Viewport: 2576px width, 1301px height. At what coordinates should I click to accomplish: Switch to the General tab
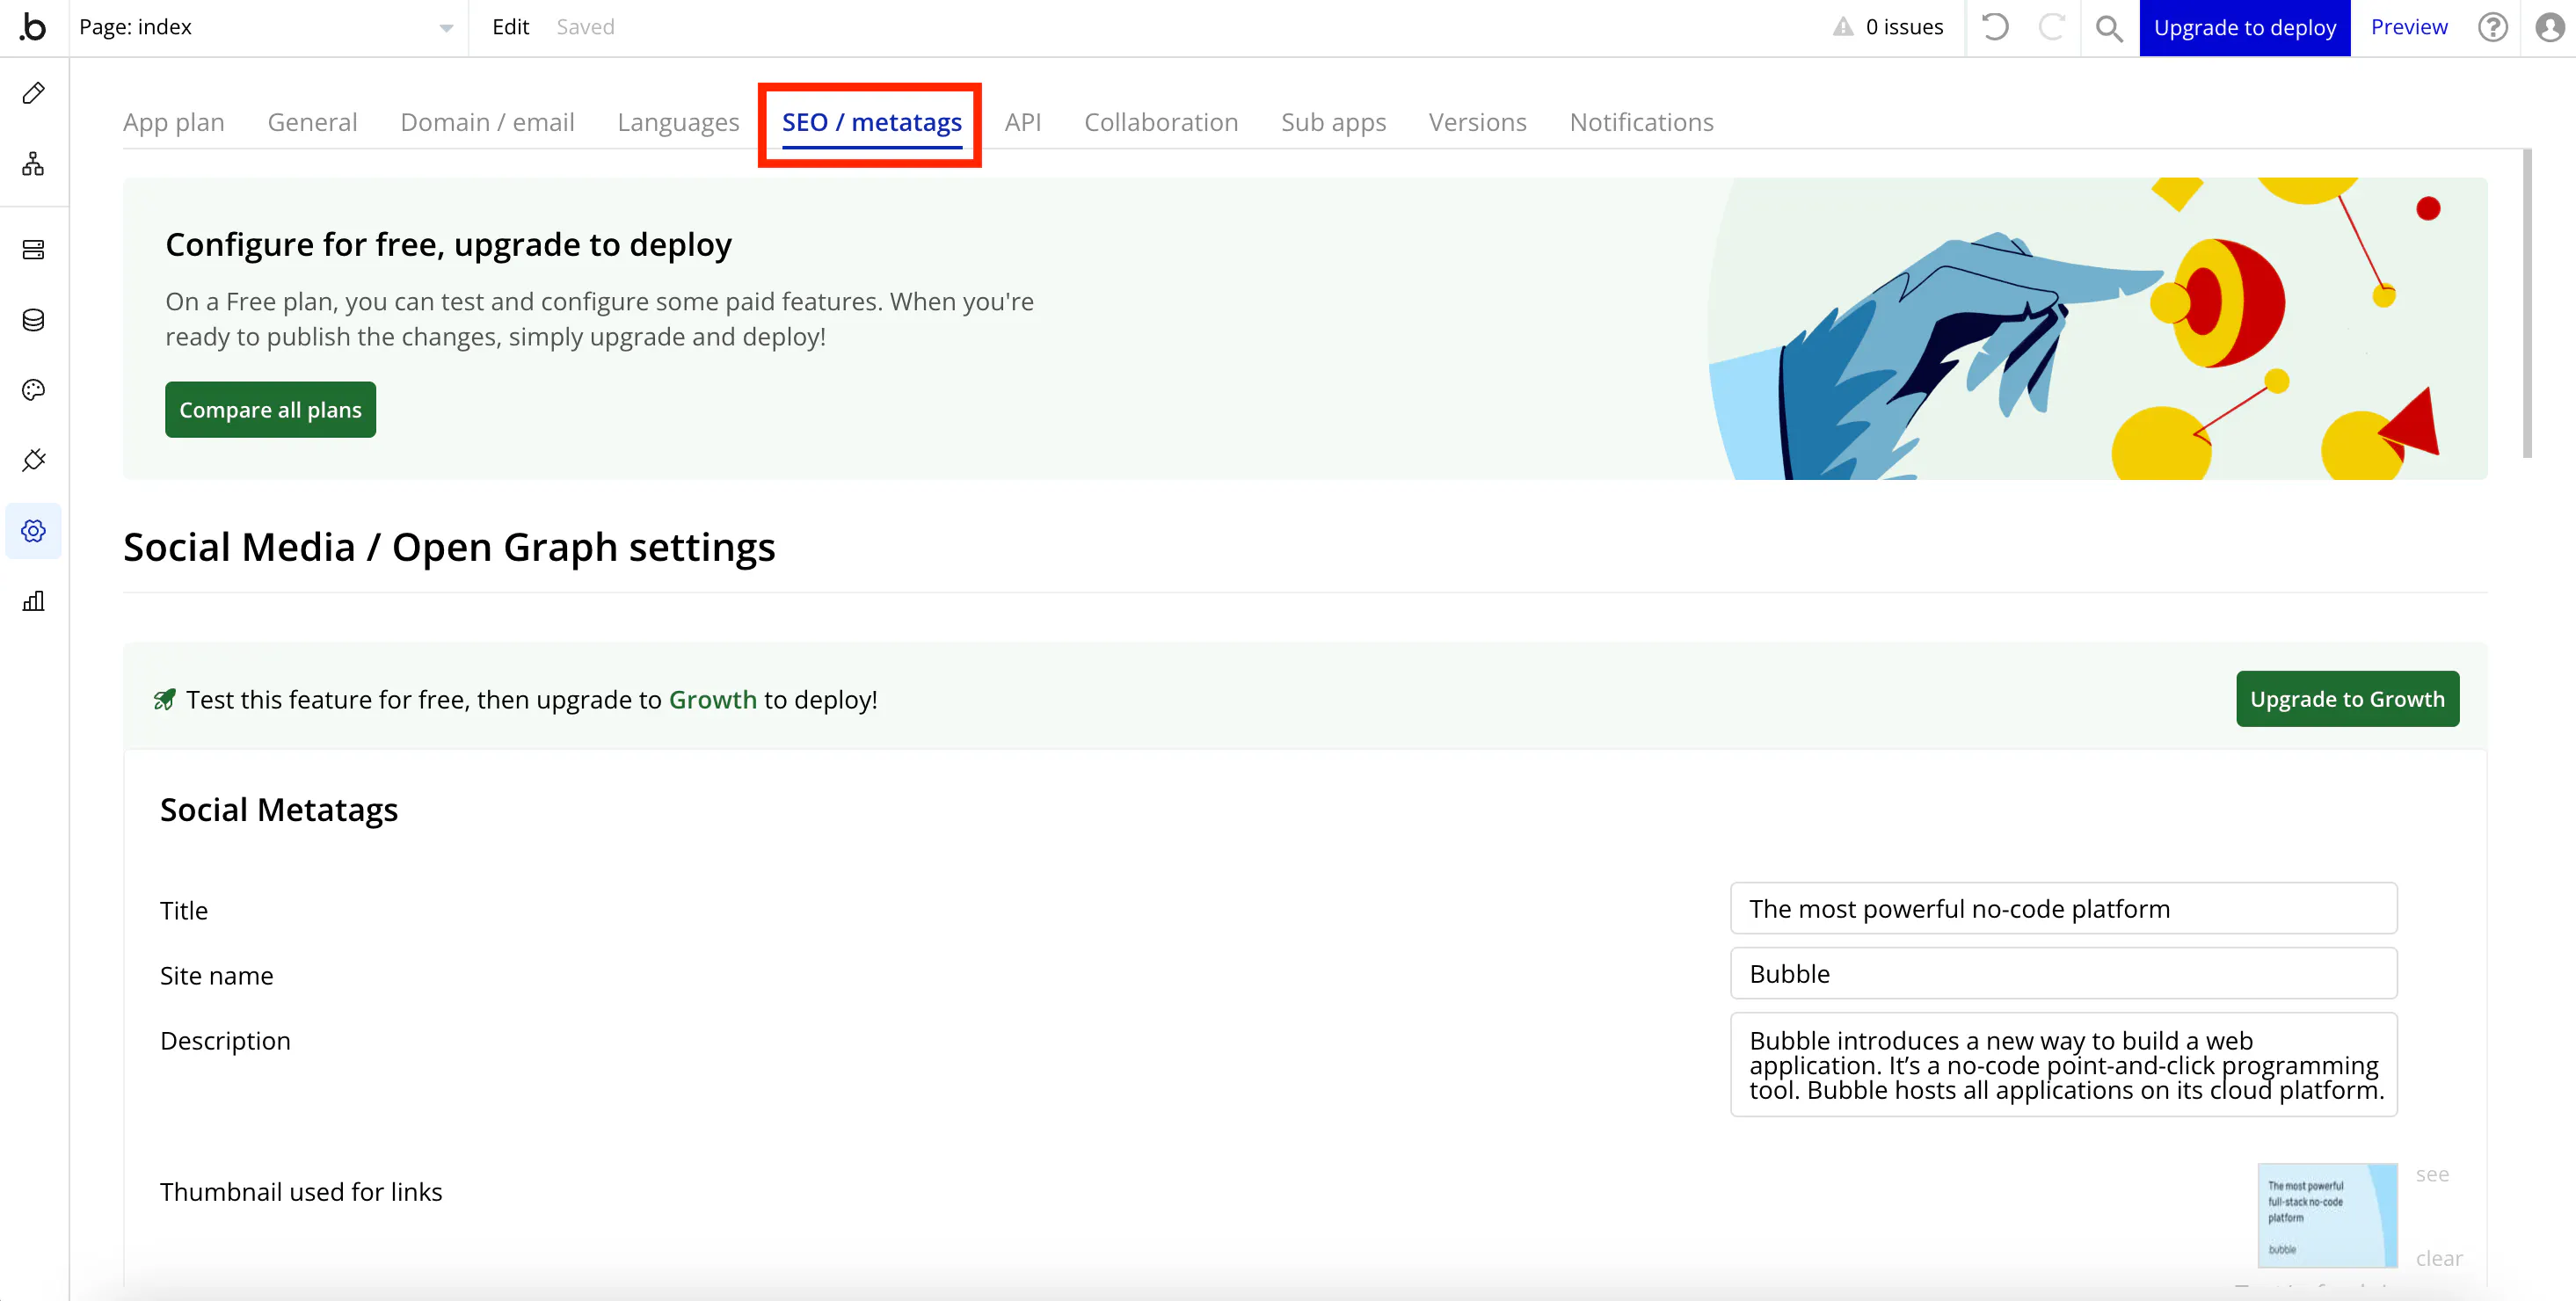click(312, 122)
